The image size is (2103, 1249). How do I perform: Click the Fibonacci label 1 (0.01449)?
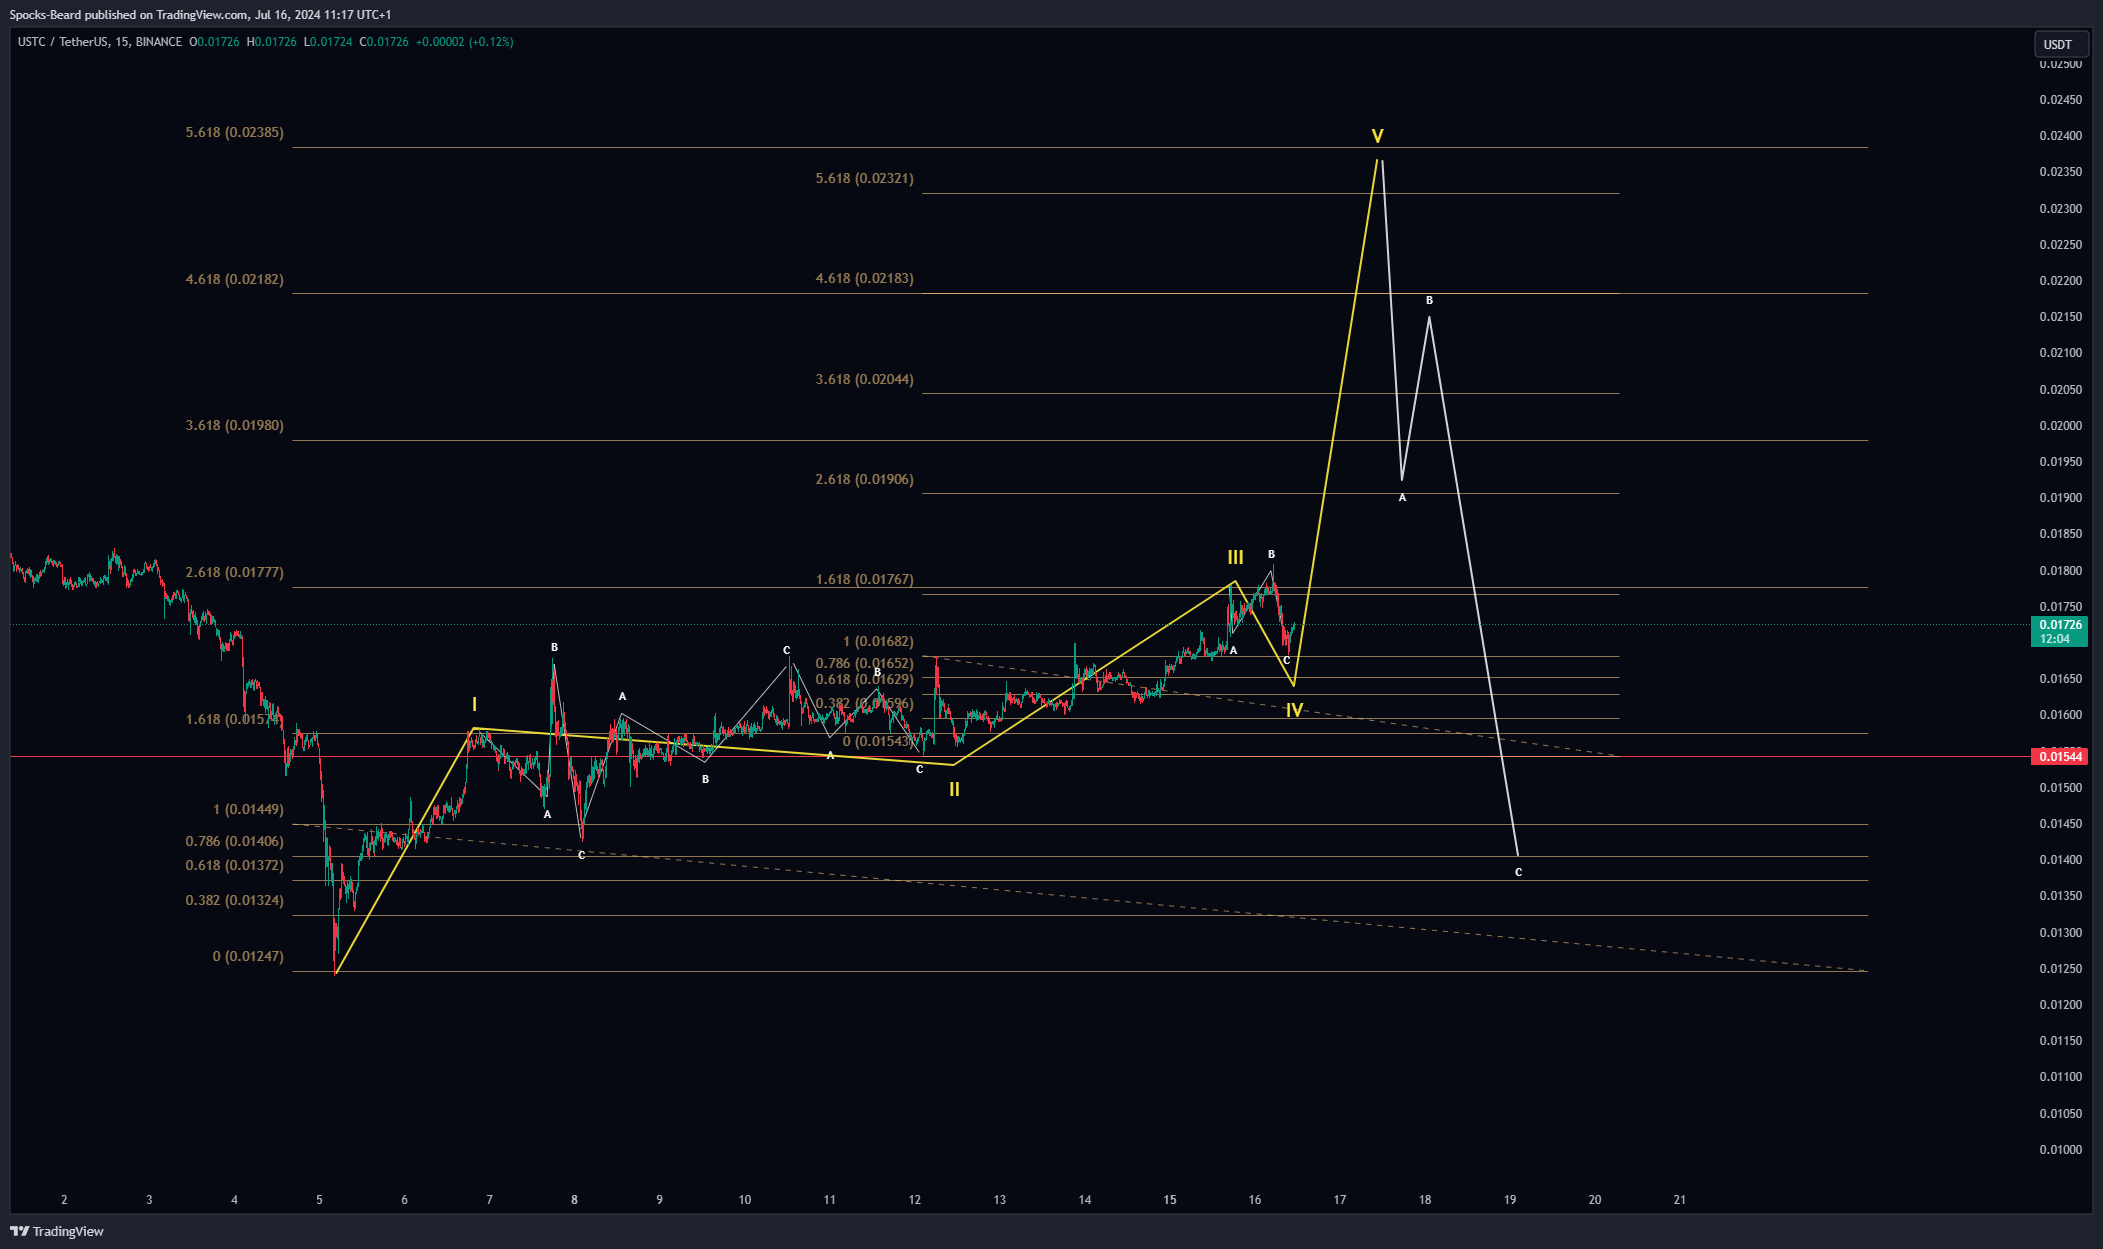(248, 810)
